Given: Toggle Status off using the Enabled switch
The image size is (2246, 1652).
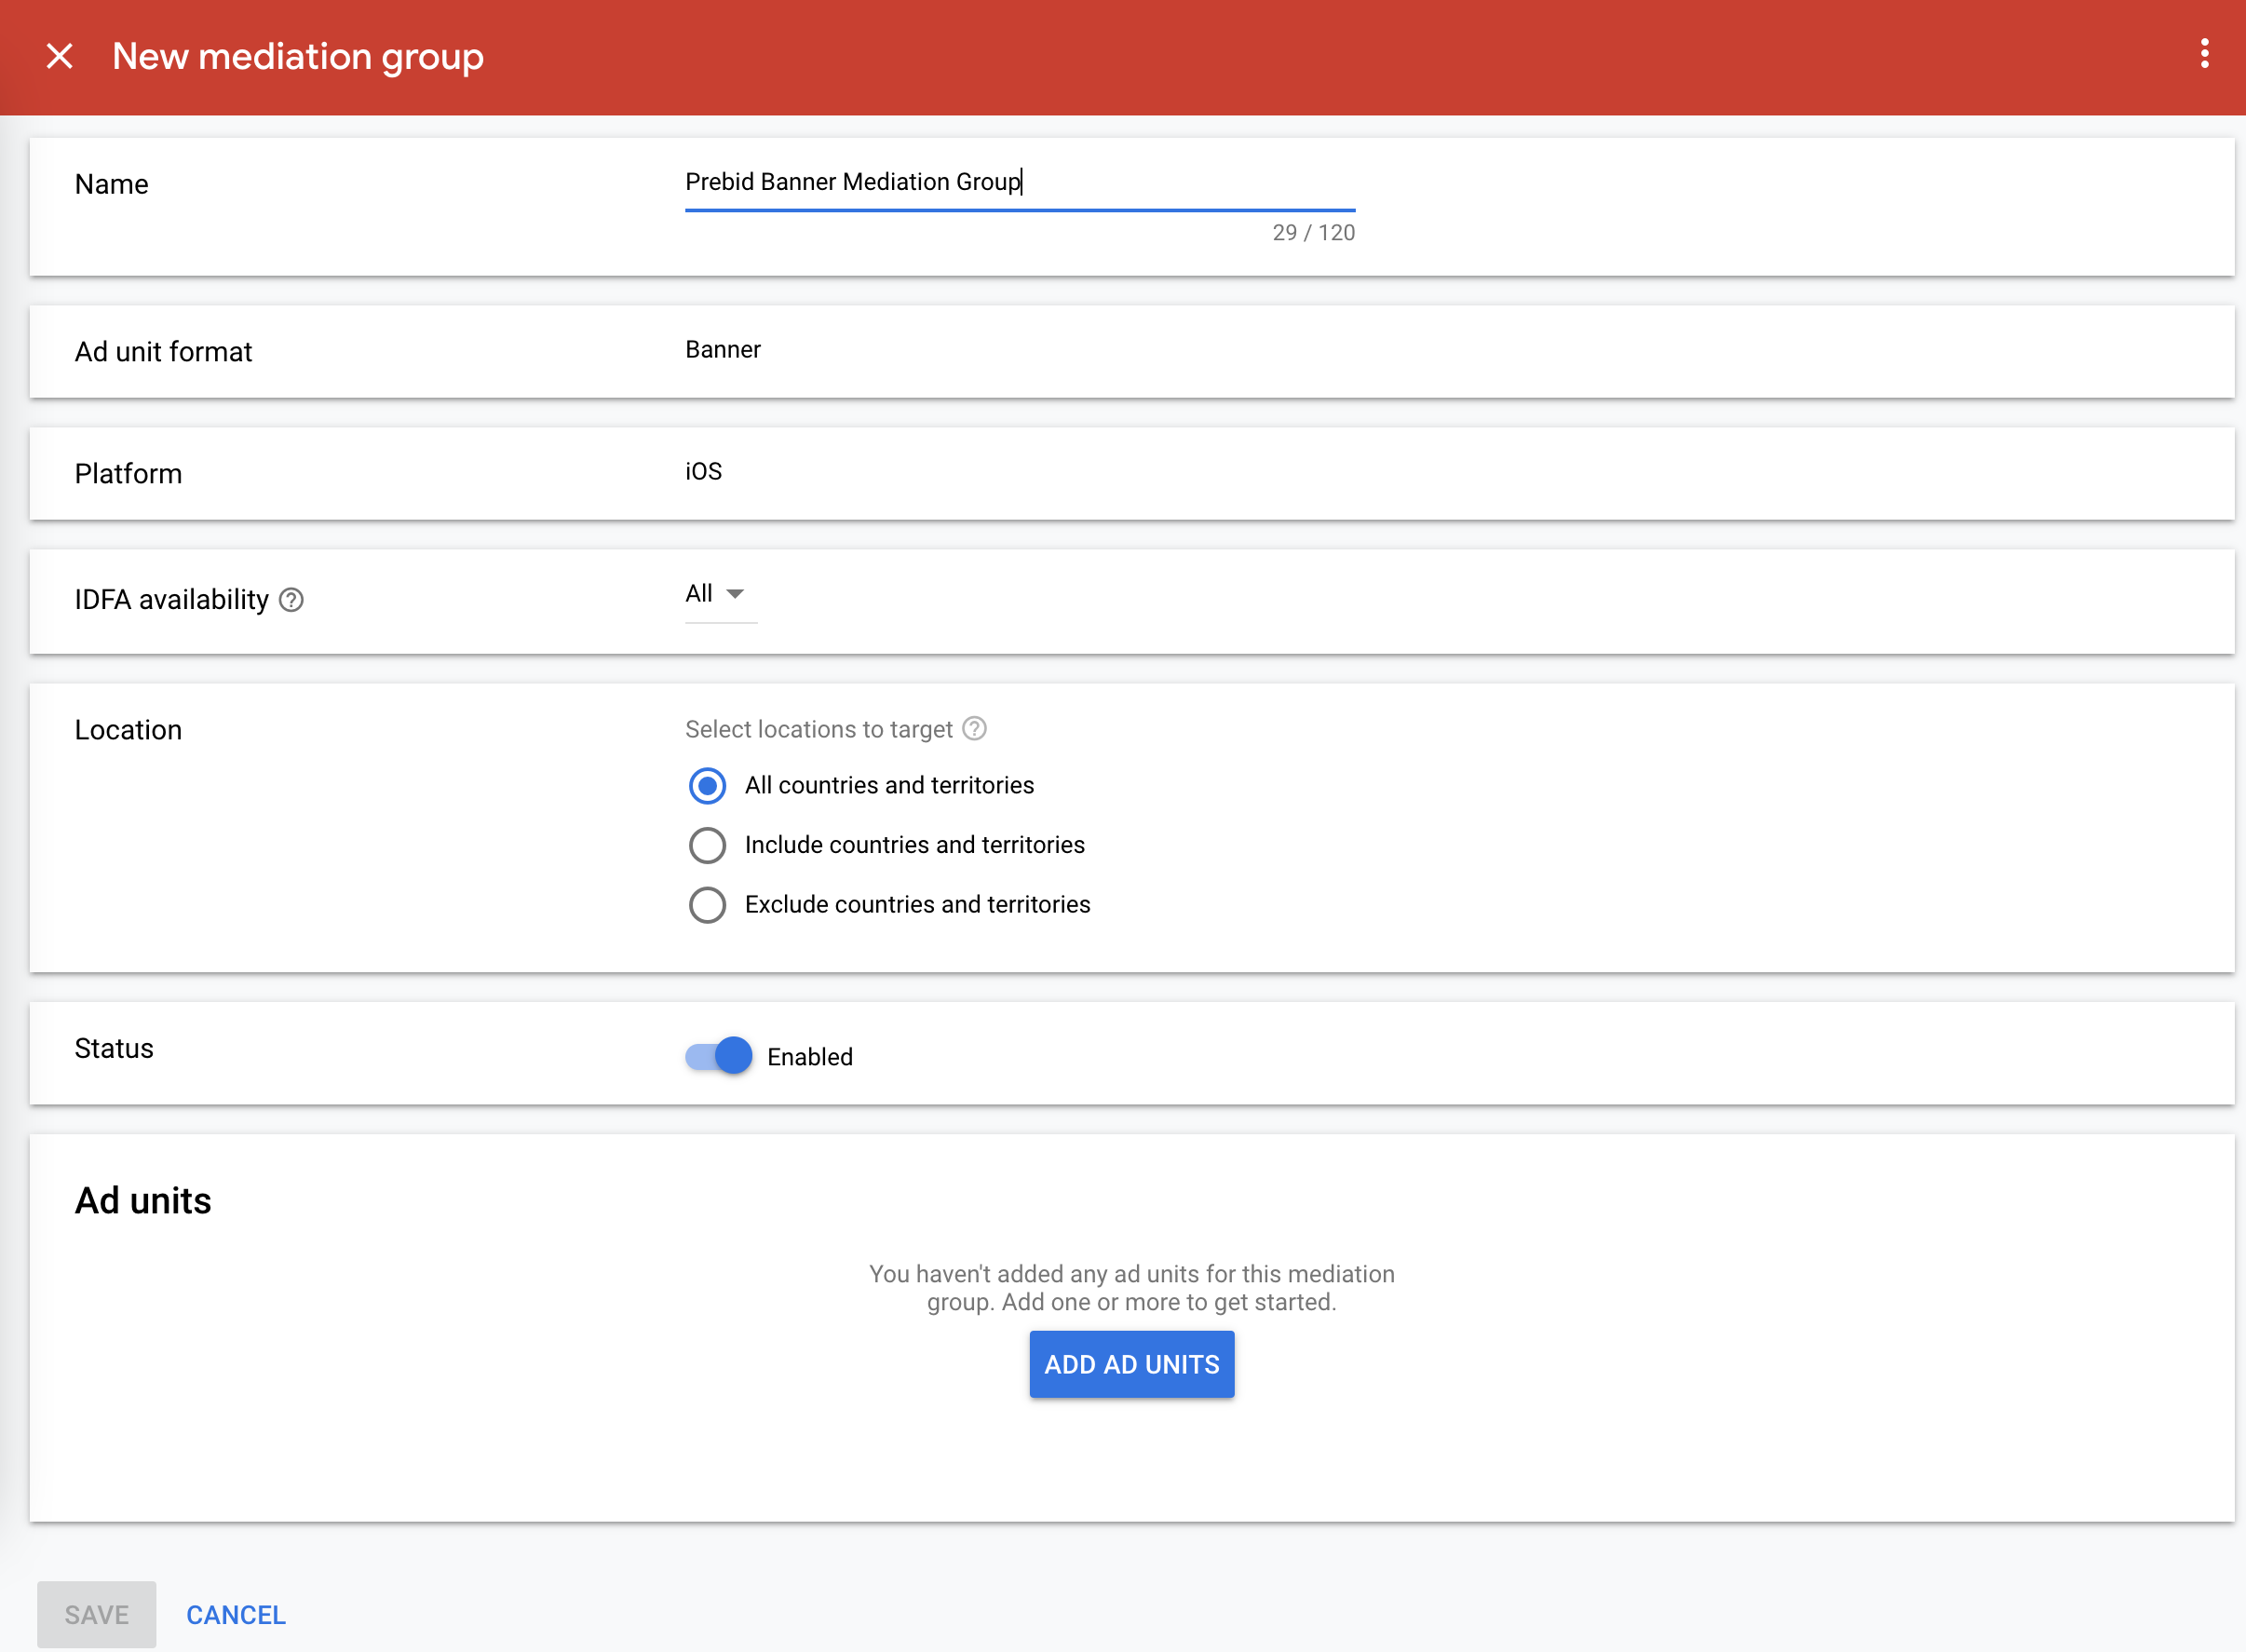Looking at the screenshot, I should 718,1055.
